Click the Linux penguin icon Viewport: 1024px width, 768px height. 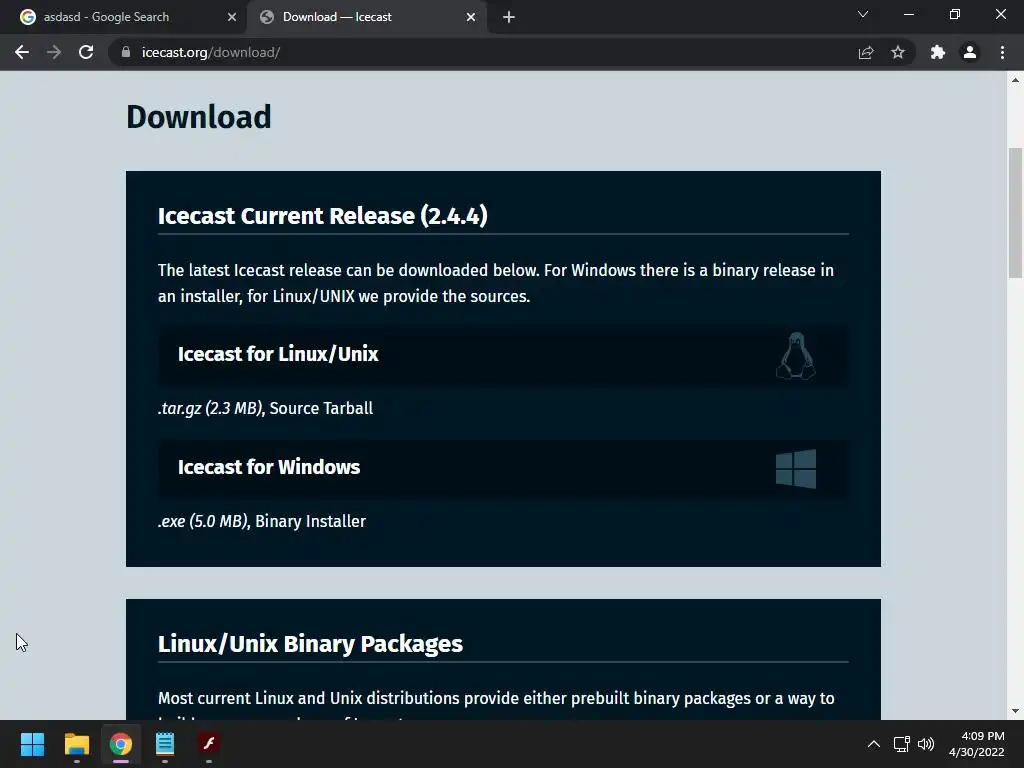click(795, 355)
